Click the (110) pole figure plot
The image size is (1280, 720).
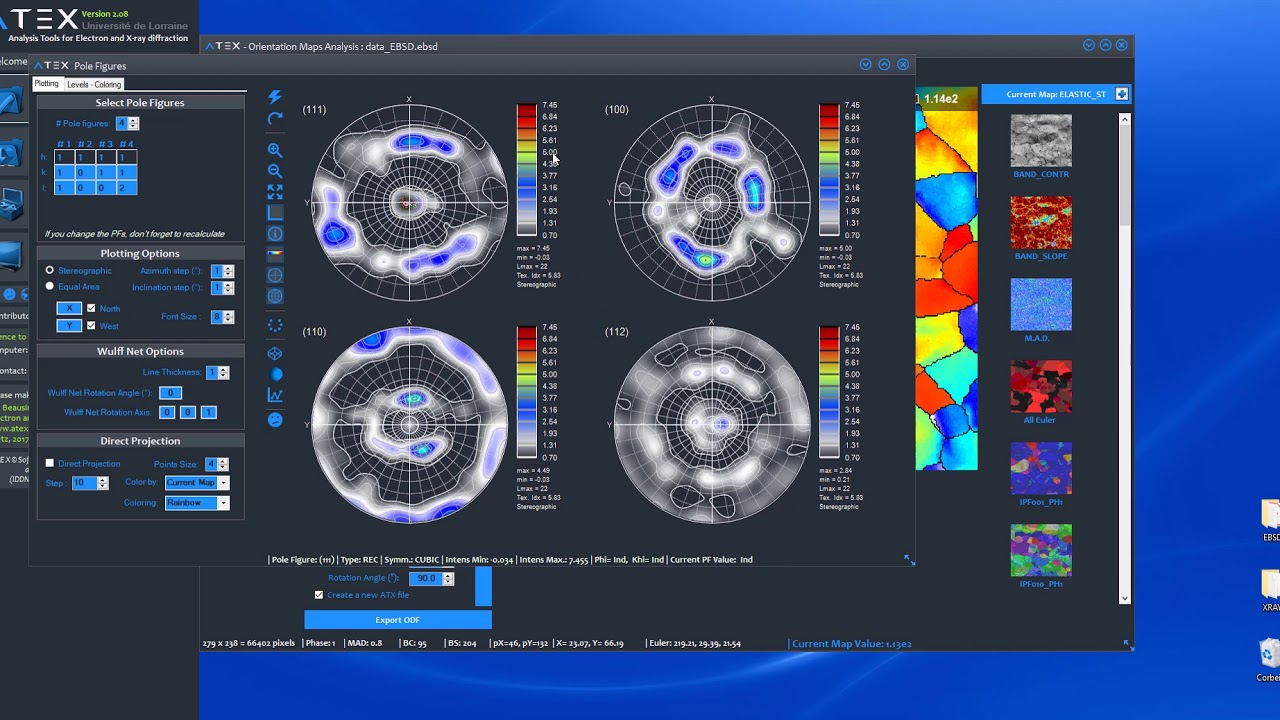pos(409,424)
